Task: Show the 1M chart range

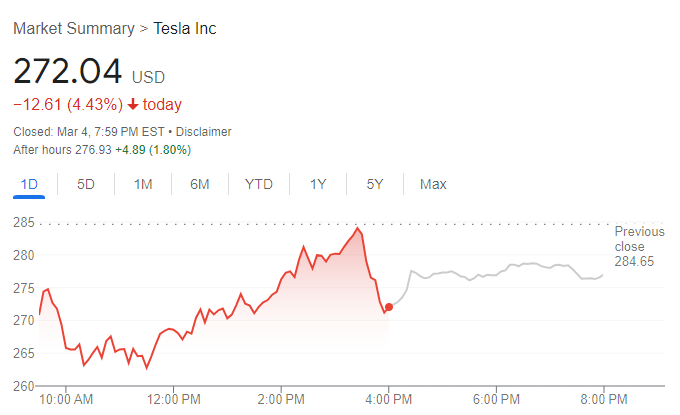Action: (x=143, y=184)
